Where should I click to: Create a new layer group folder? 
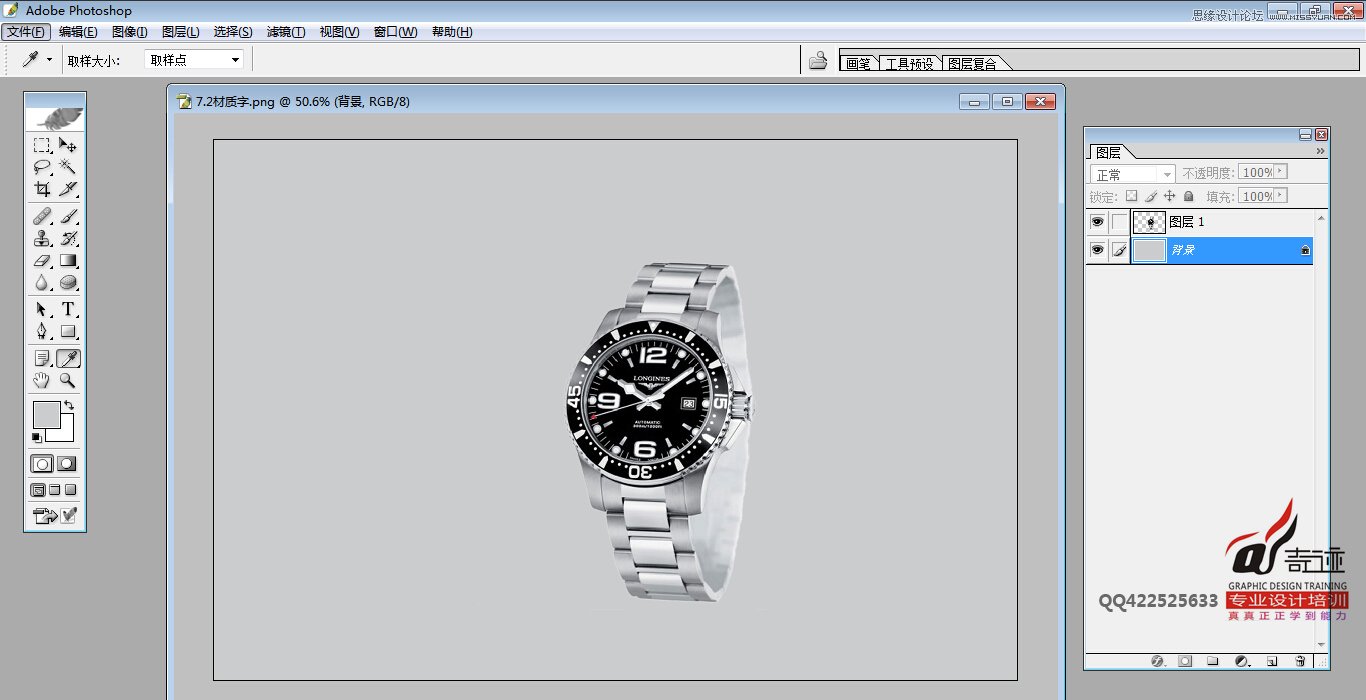(x=1212, y=661)
